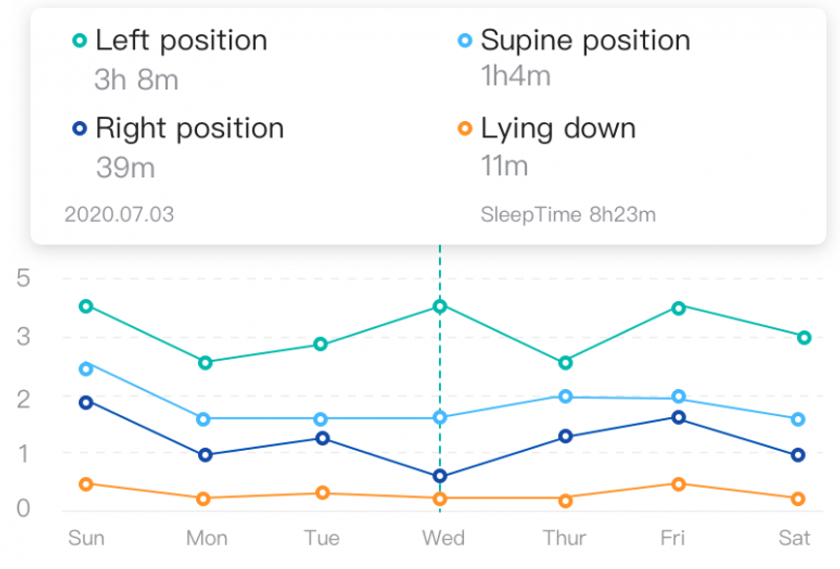This screenshot has height=569, width=840.
Task: Select the Sun label on the axis
Action: [86, 538]
